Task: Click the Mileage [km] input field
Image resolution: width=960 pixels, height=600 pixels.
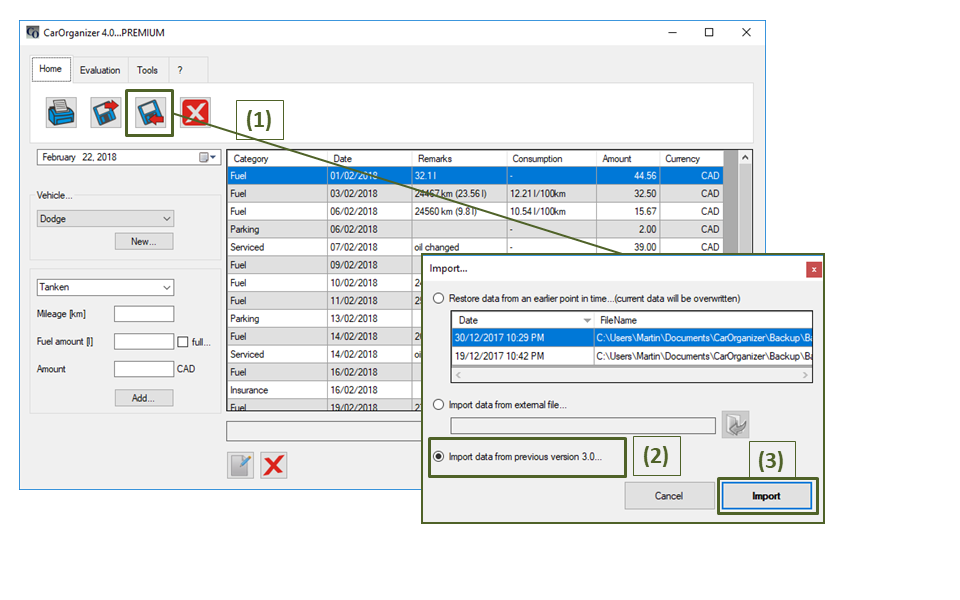Action: click(143, 314)
